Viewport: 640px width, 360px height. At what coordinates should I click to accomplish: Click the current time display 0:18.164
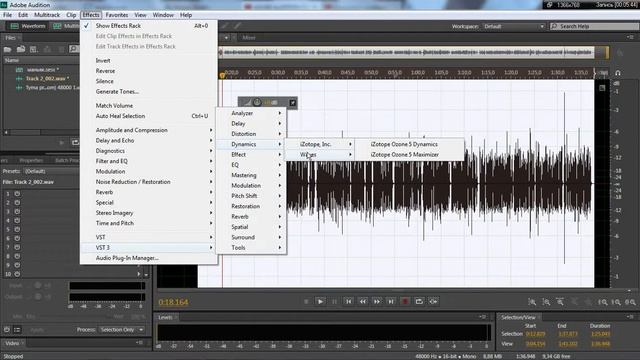[173, 302]
